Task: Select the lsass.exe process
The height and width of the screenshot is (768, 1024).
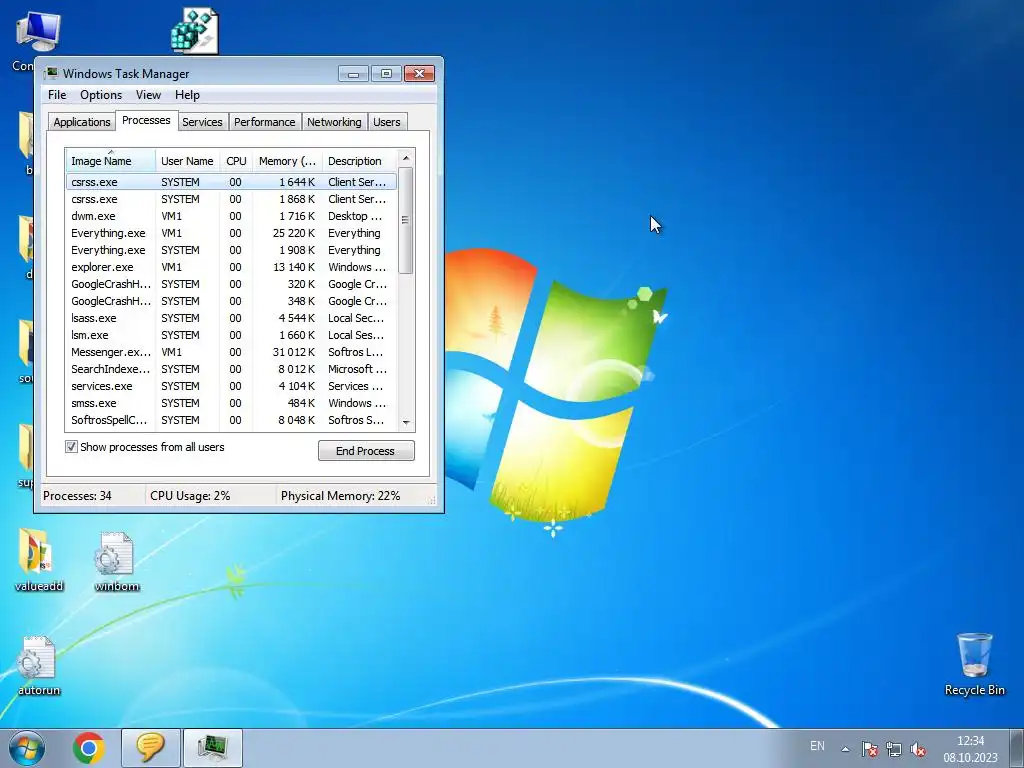Action: tap(231, 318)
